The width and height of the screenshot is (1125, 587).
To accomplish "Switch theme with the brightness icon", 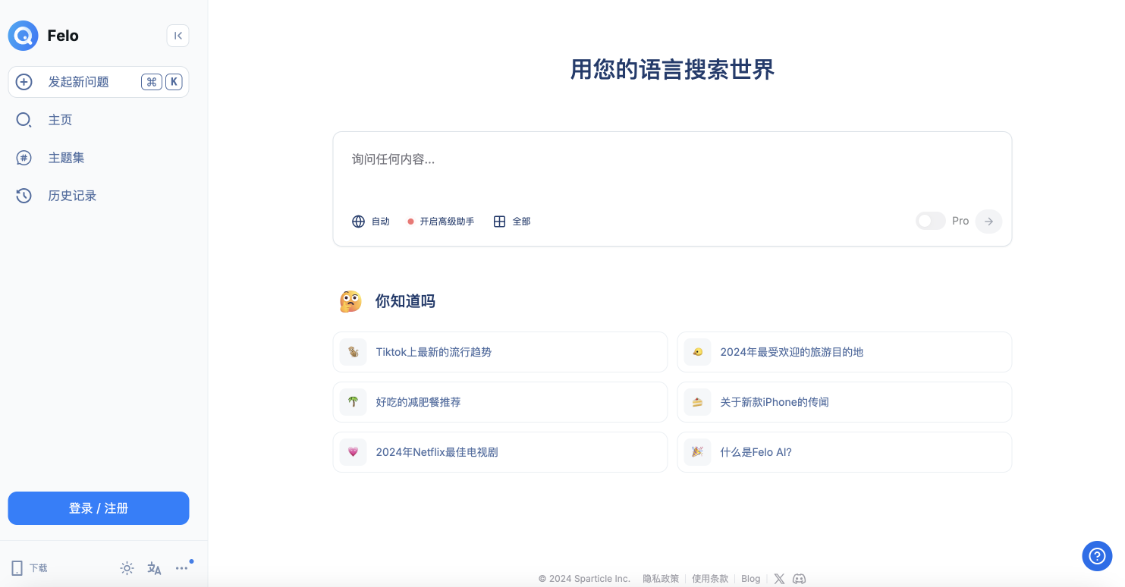I will pyautogui.click(x=126, y=567).
